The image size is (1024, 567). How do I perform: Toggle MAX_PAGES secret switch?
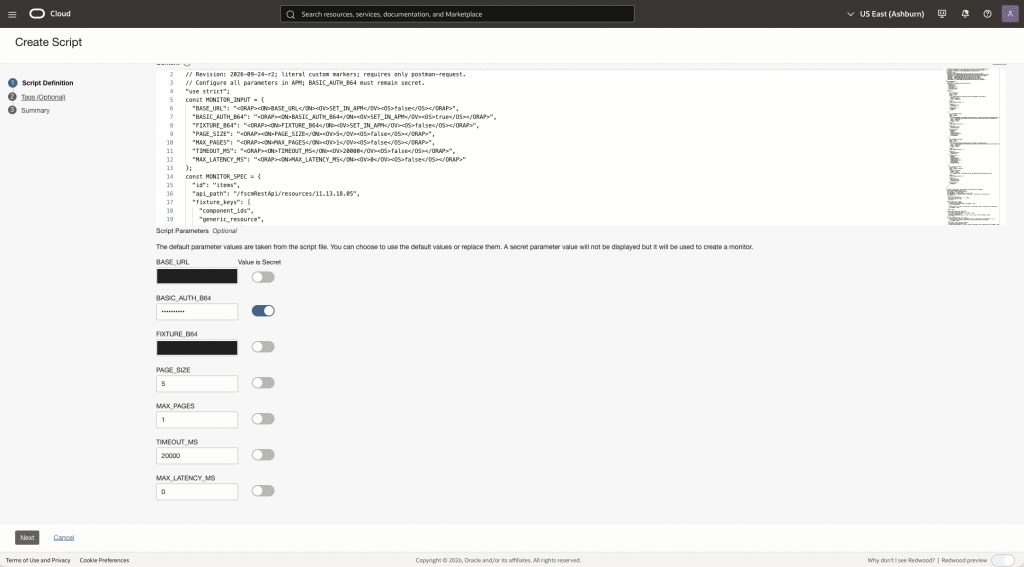coord(263,419)
